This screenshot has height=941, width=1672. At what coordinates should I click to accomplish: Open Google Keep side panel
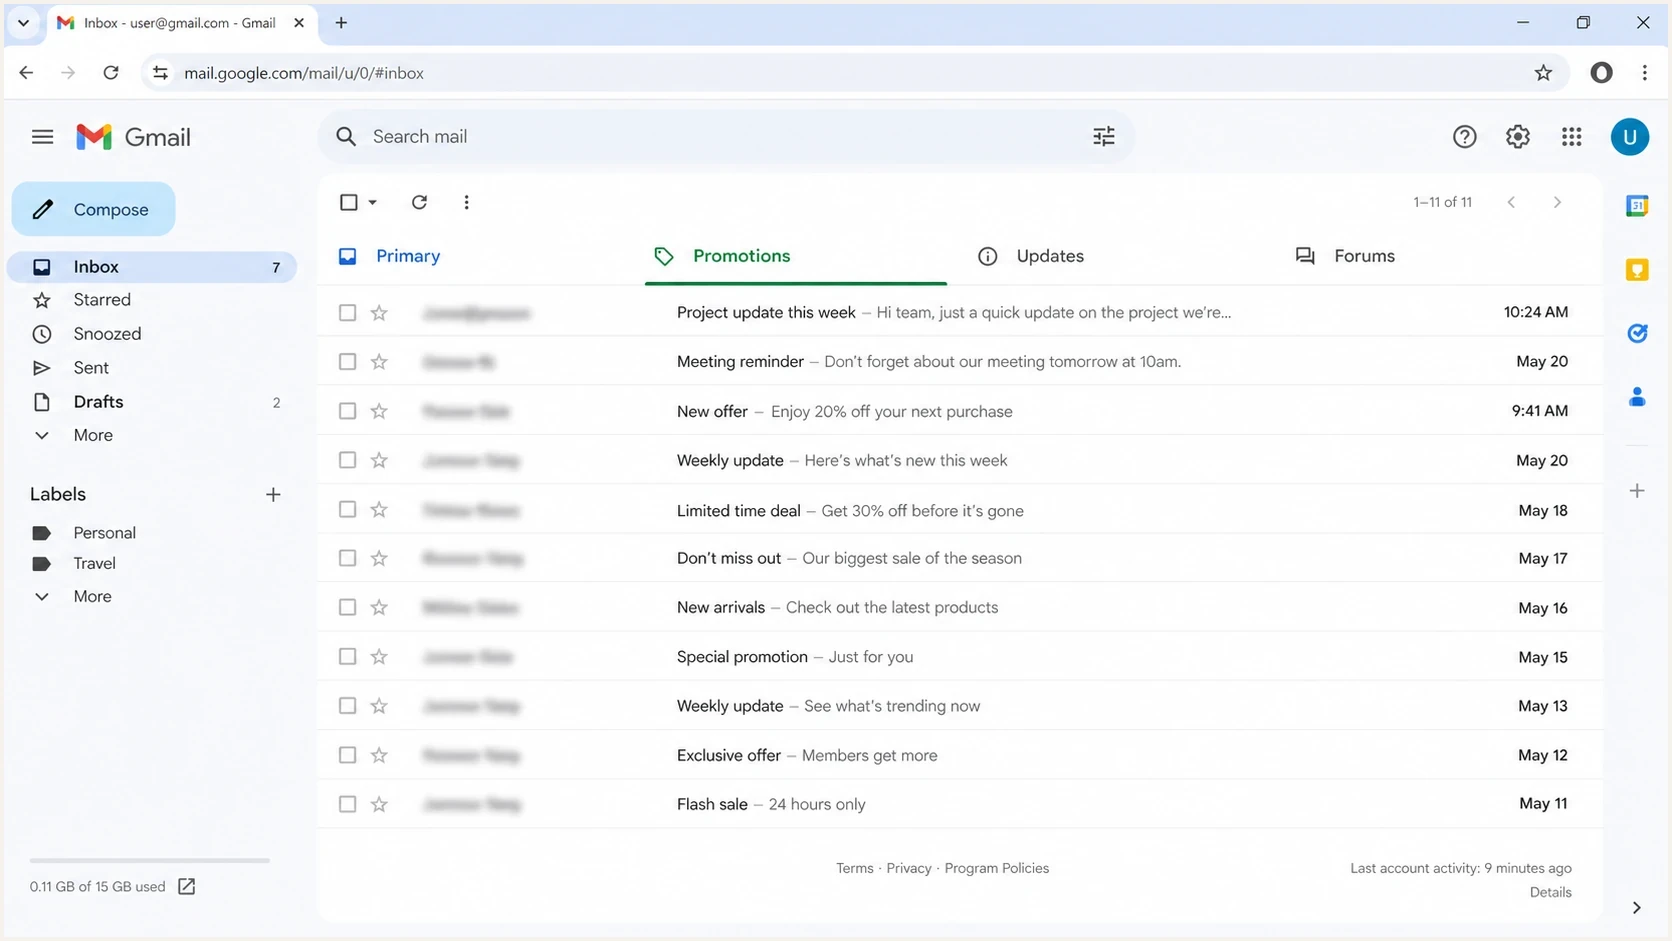pos(1636,270)
